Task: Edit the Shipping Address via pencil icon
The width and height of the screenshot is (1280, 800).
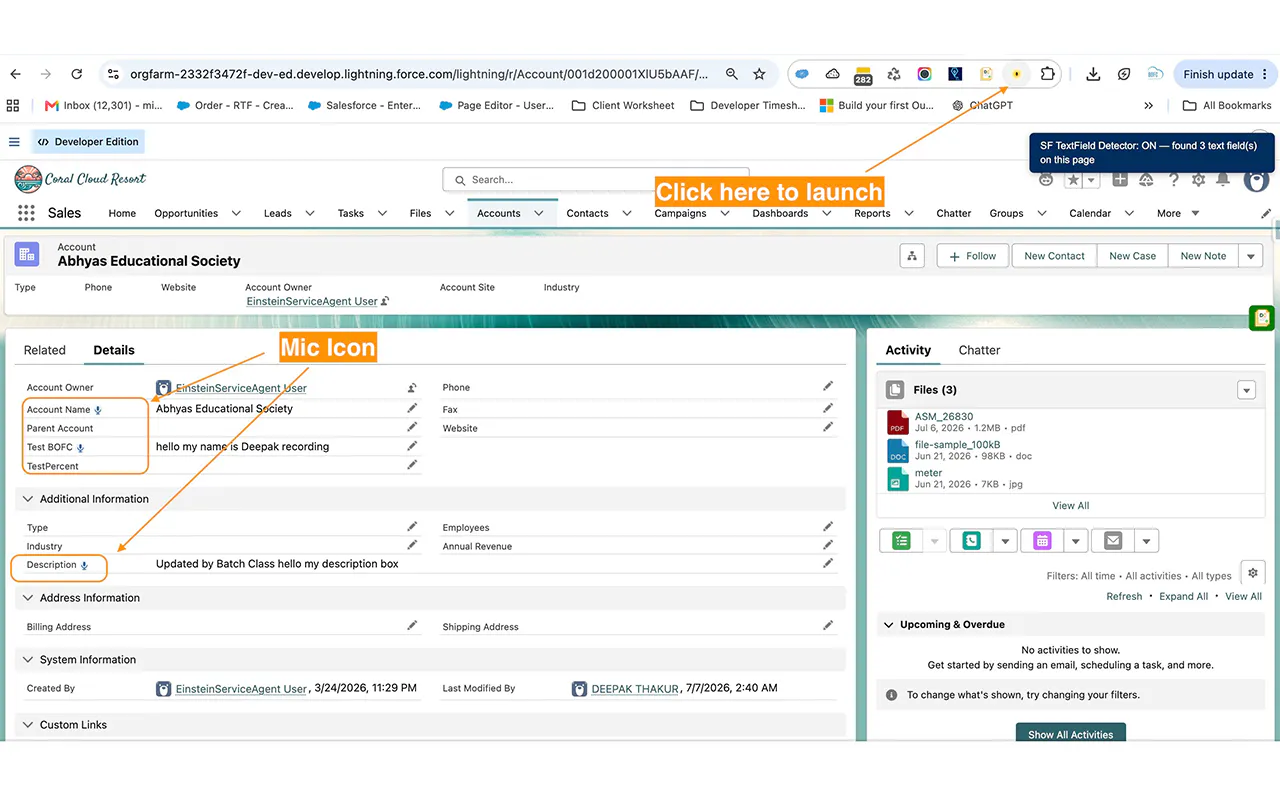Action: pyautogui.click(x=828, y=625)
